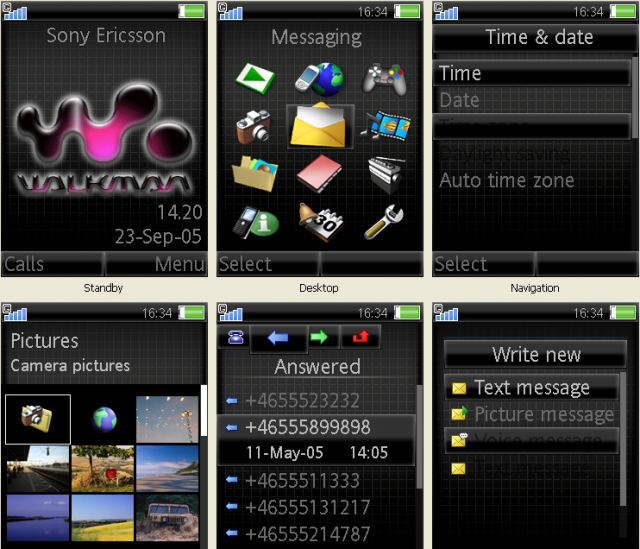The width and height of the screenshot is (640, 549).
Task: Open the yellow field landscape thumbnail
Action: click(x=103, y=518)
